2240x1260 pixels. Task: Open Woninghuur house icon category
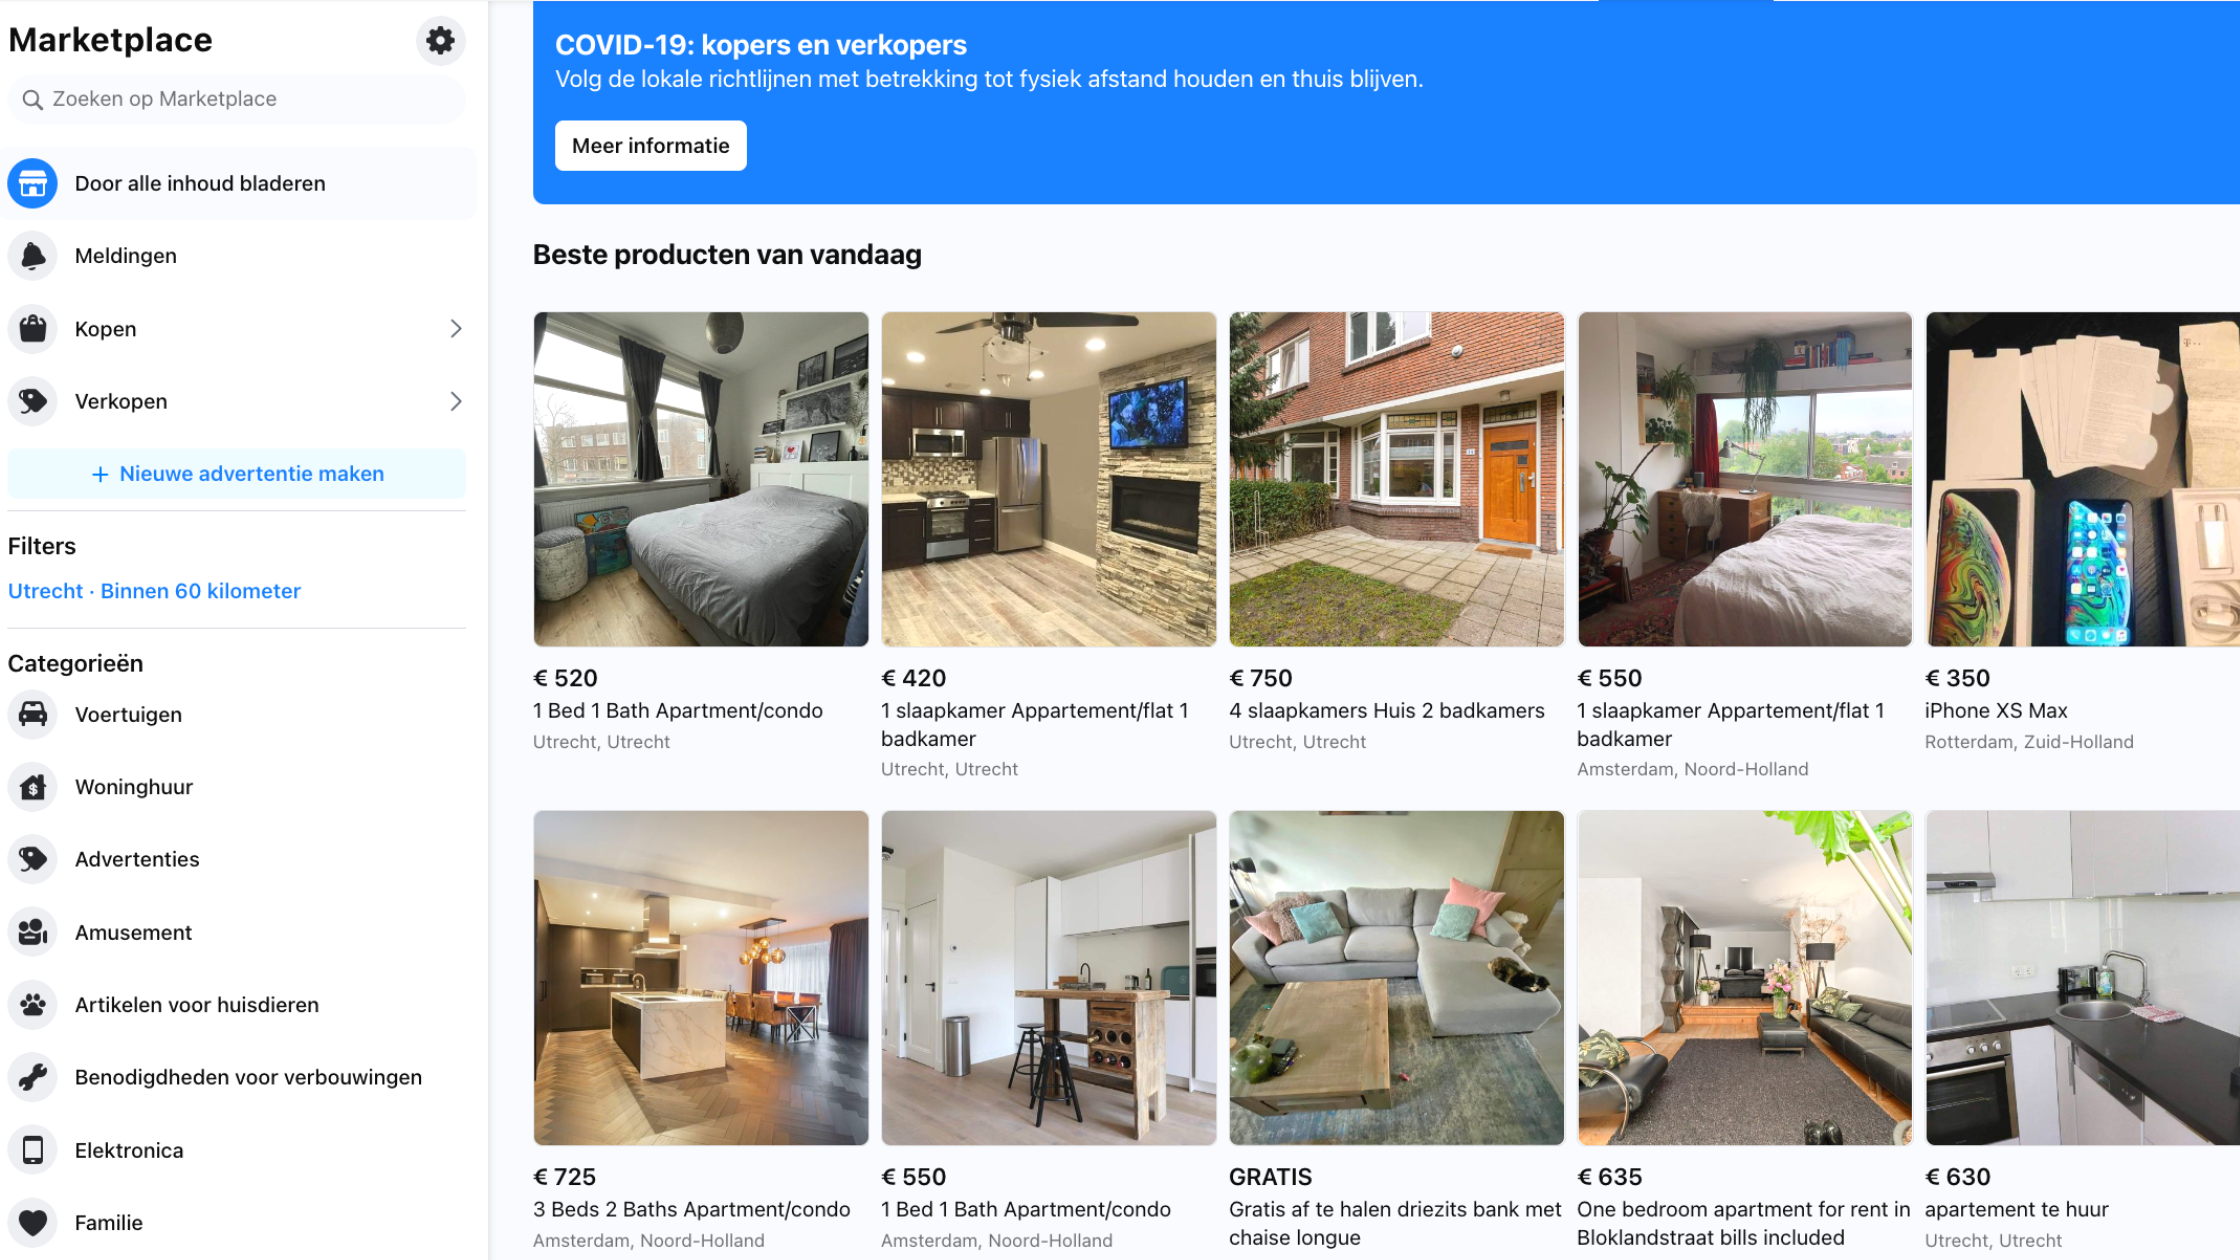(x=32, y=787)
